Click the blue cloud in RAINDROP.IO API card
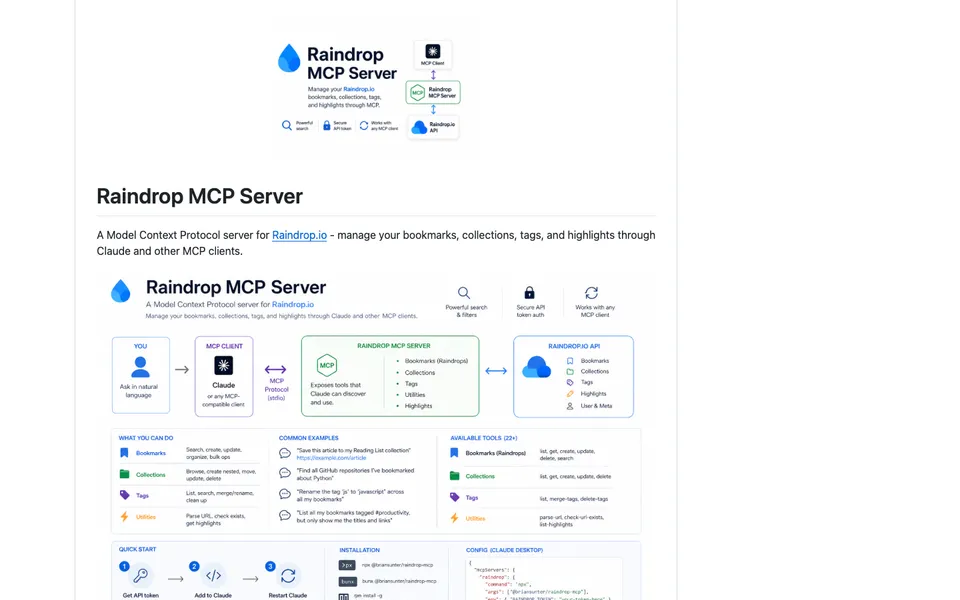This screenshot has width=960, height=600. (536, 367)
